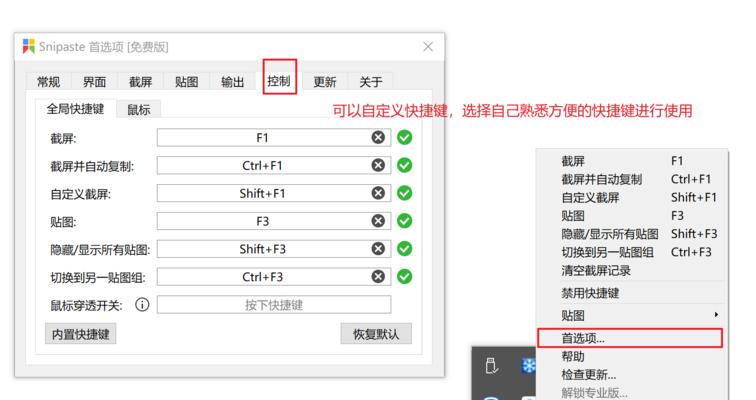The image size is (756, 400).
Task: Clear the 截屏 F1 shortcut field
Action: (378, 138)
